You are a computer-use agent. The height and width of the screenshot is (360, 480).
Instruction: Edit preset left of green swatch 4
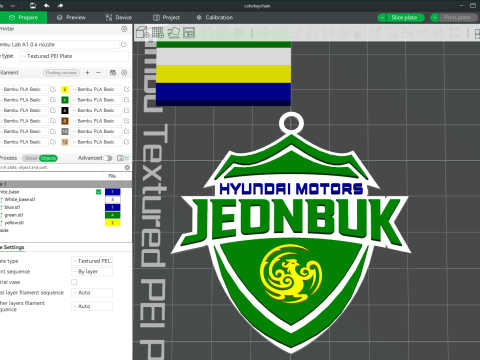click(53, 100)
